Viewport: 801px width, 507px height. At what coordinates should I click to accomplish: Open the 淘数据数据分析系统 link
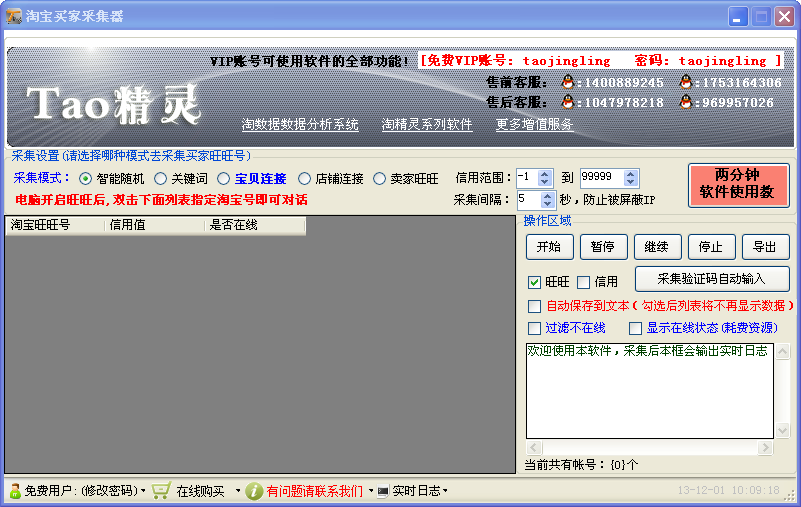[x=300, y=125]
